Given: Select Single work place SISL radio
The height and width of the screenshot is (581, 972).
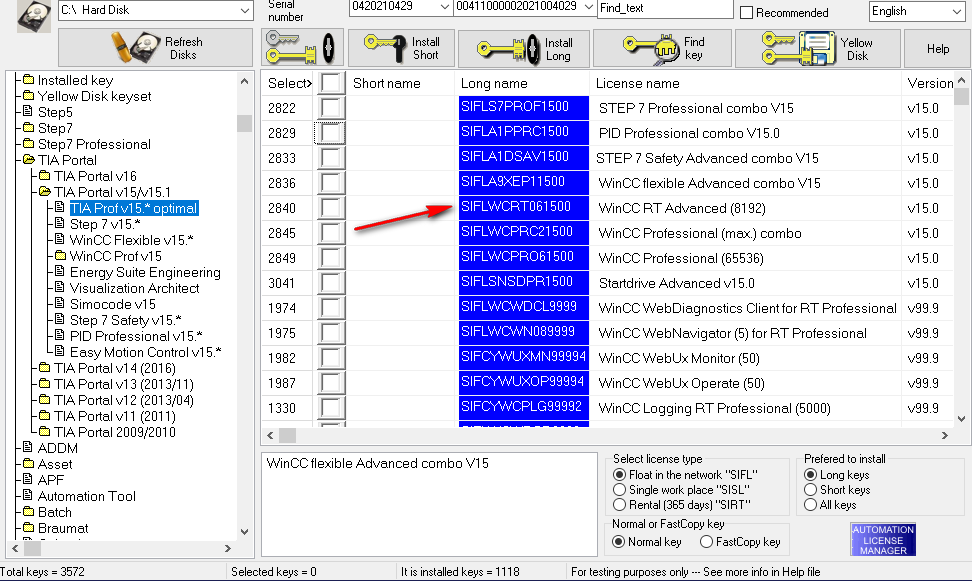Looking at the screenshot, I should (x=619, y=490).
